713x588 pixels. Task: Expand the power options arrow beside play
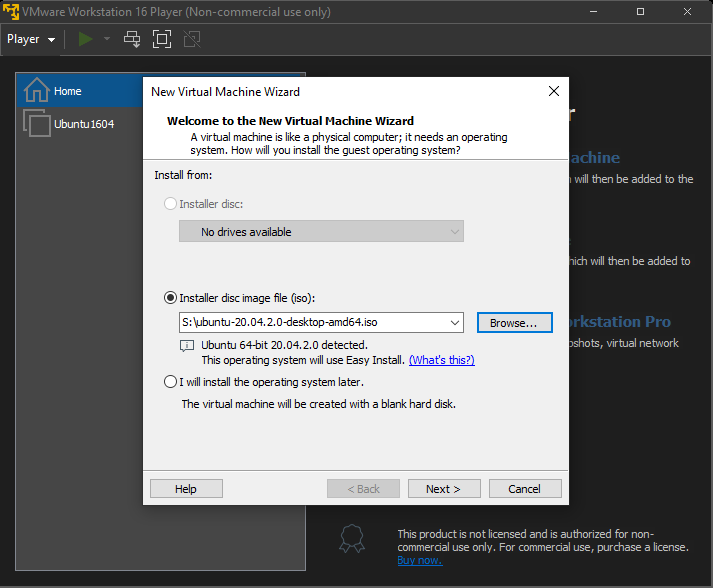pos(107,39)
